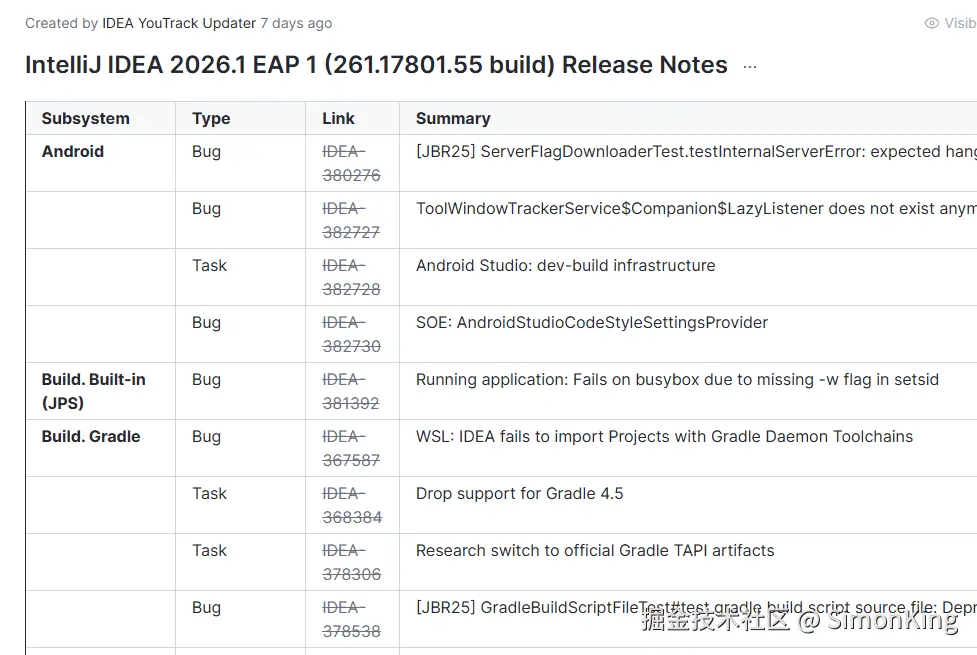Click the Link column header
This screenshot has width=977, height=655.
(x=338, y=118)
